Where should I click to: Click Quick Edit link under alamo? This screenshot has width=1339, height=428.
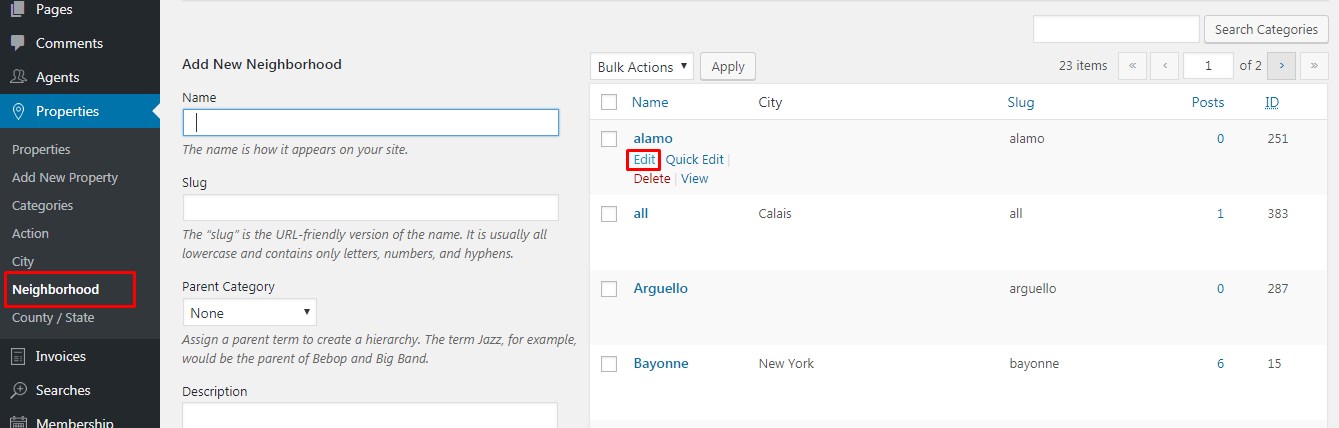click(x=694, y=159)
